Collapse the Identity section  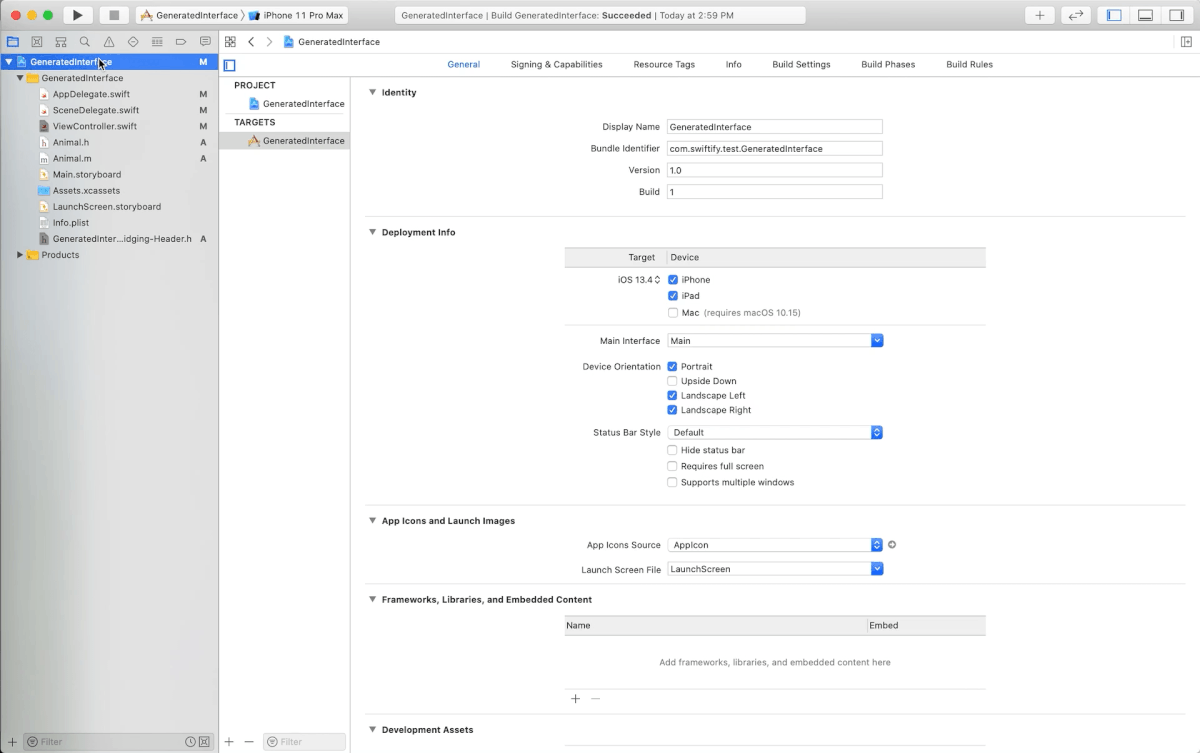372,92
